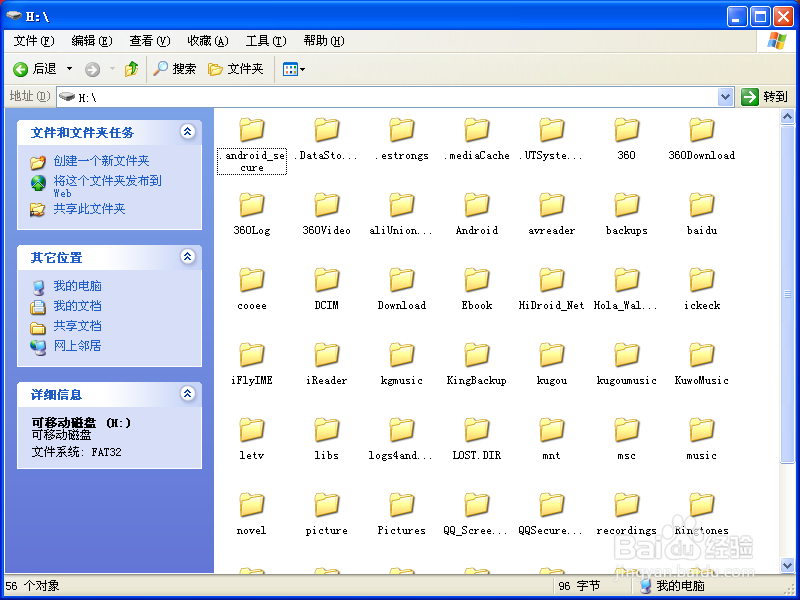The width and height of the screenshot is (800, 600).
Task: Click the address bar field showing H:\
Action: (x=388, y=96)
